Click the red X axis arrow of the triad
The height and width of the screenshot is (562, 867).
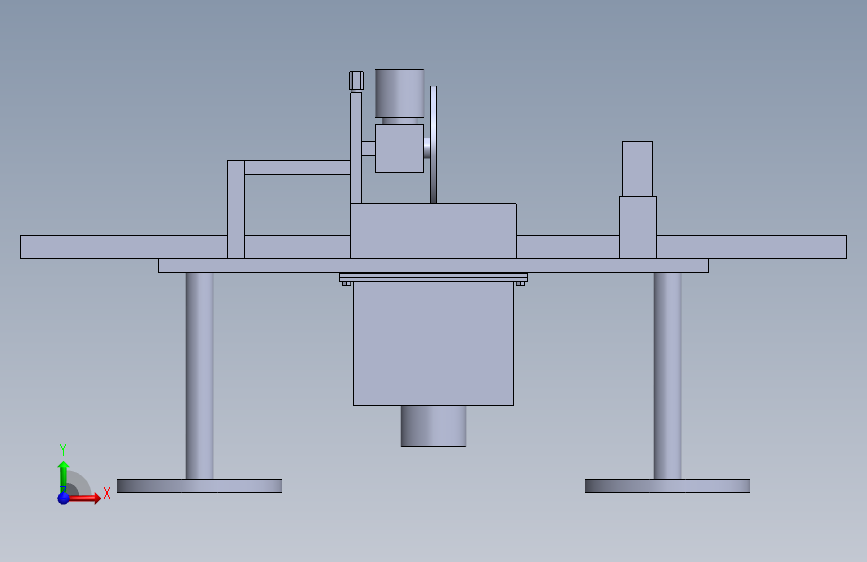[x=85, y=498]
